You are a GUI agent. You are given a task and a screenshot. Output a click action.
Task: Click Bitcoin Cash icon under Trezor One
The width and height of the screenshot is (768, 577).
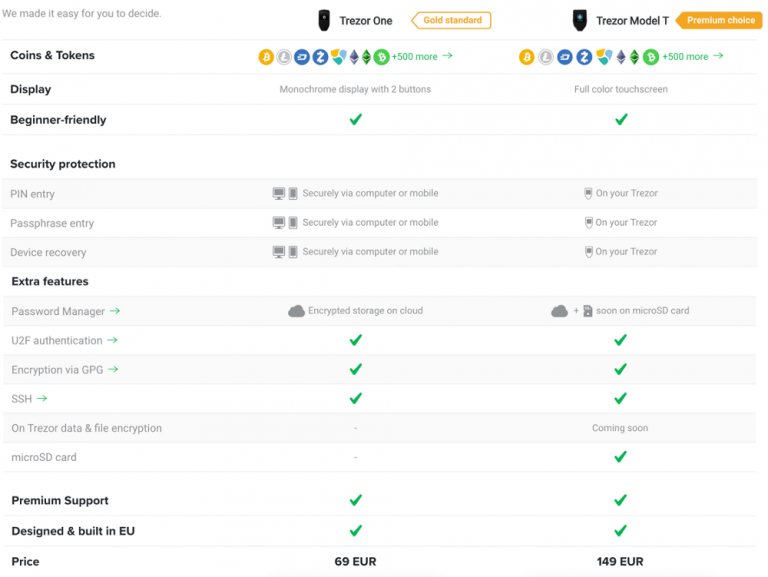point(382,57)
